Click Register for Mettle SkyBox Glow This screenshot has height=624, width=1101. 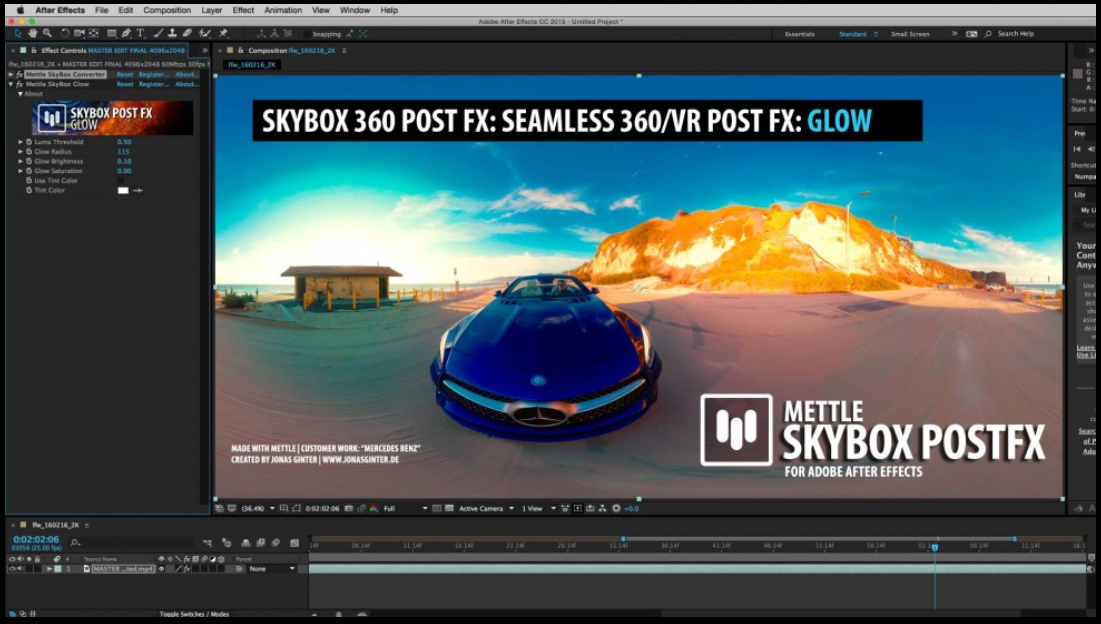pyautogui.click(x=154, y=84)
